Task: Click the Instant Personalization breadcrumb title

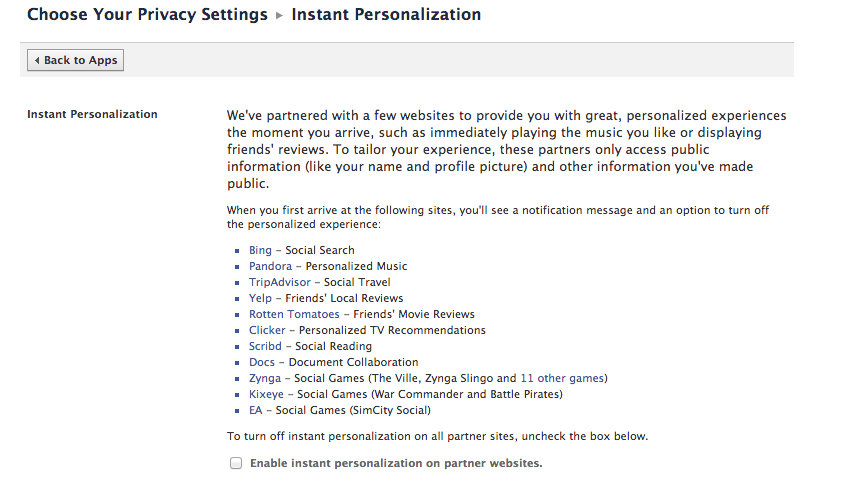Action: (386, 15)
